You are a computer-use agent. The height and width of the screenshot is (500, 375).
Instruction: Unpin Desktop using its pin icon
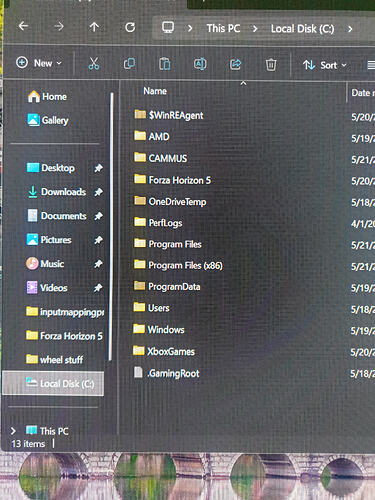(98, 168)
